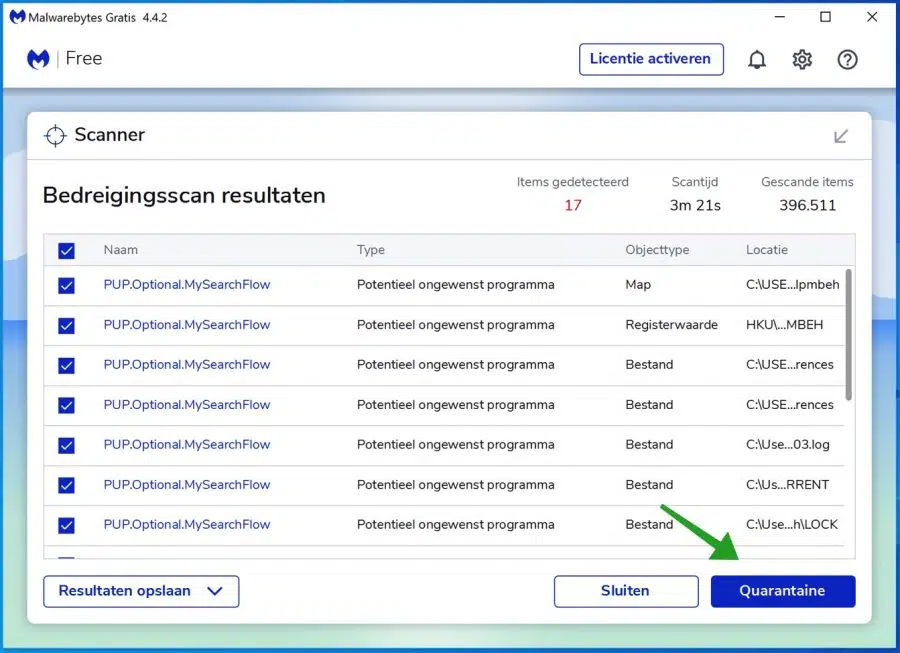Screen dimensions: 900x653
Task: Sort by the Type column header
Action: point(371,250)
